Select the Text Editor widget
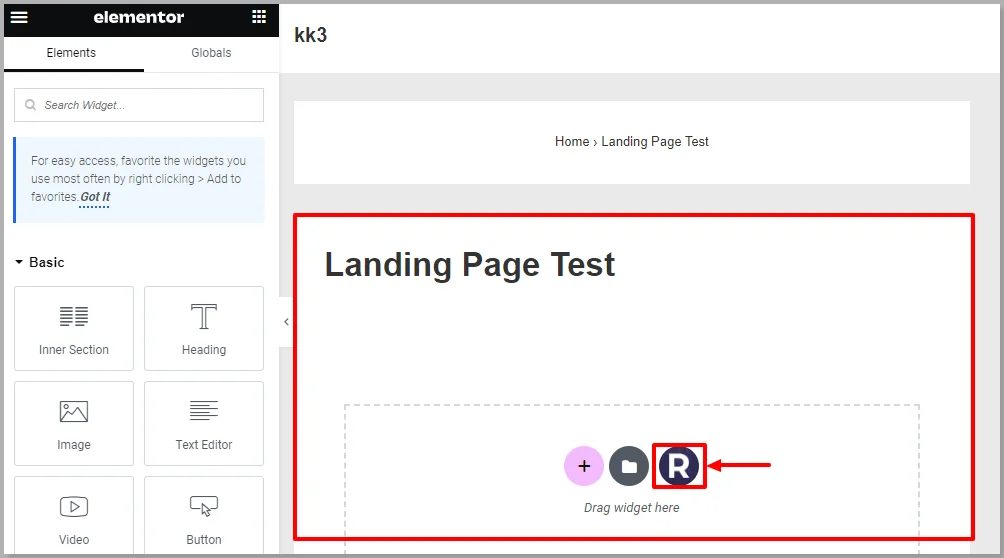 pyautogui.click(x=204, y=423)
